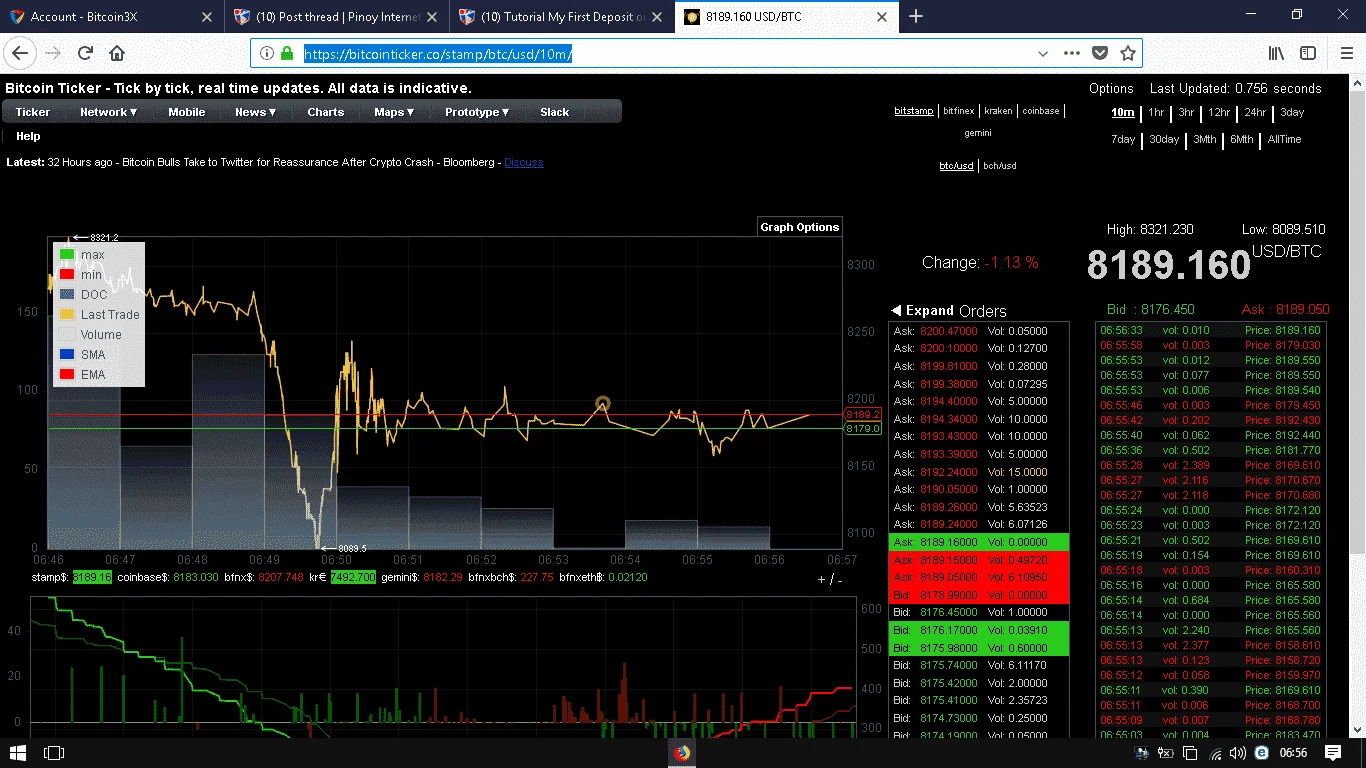Image resolution: width=1366 pixels, height=768 pixels.
Task: Click the taskbar clock 06:56
Action: pyautogui.click(x=1294, y=753)
